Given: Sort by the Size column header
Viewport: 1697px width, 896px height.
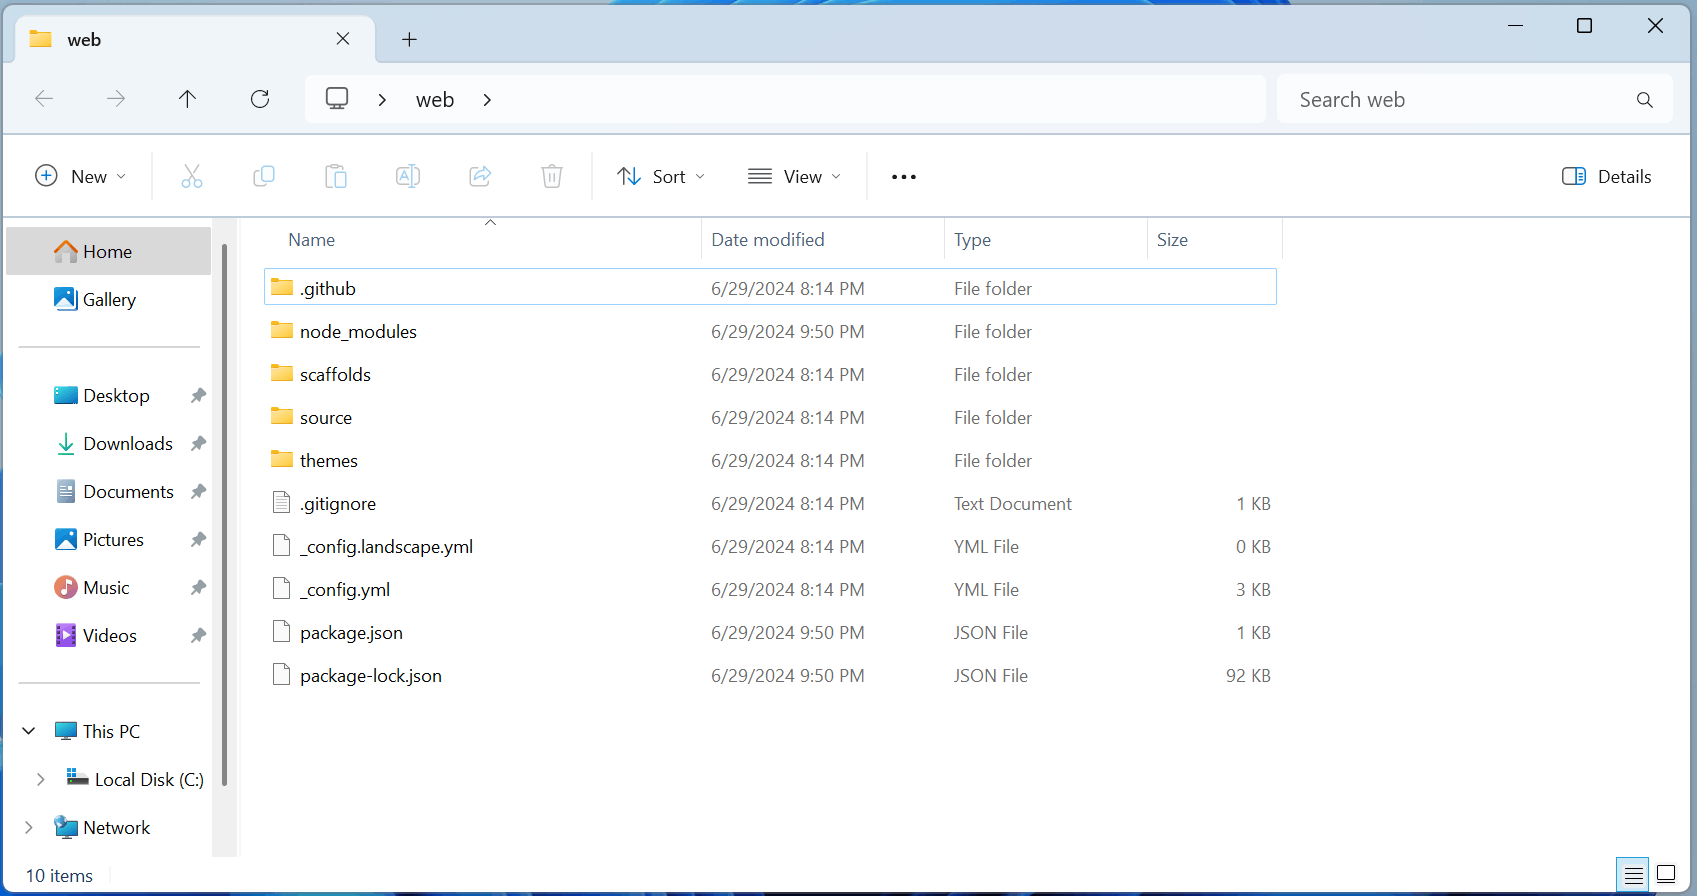Looking at the screenshot, I should click(1214, 240).
